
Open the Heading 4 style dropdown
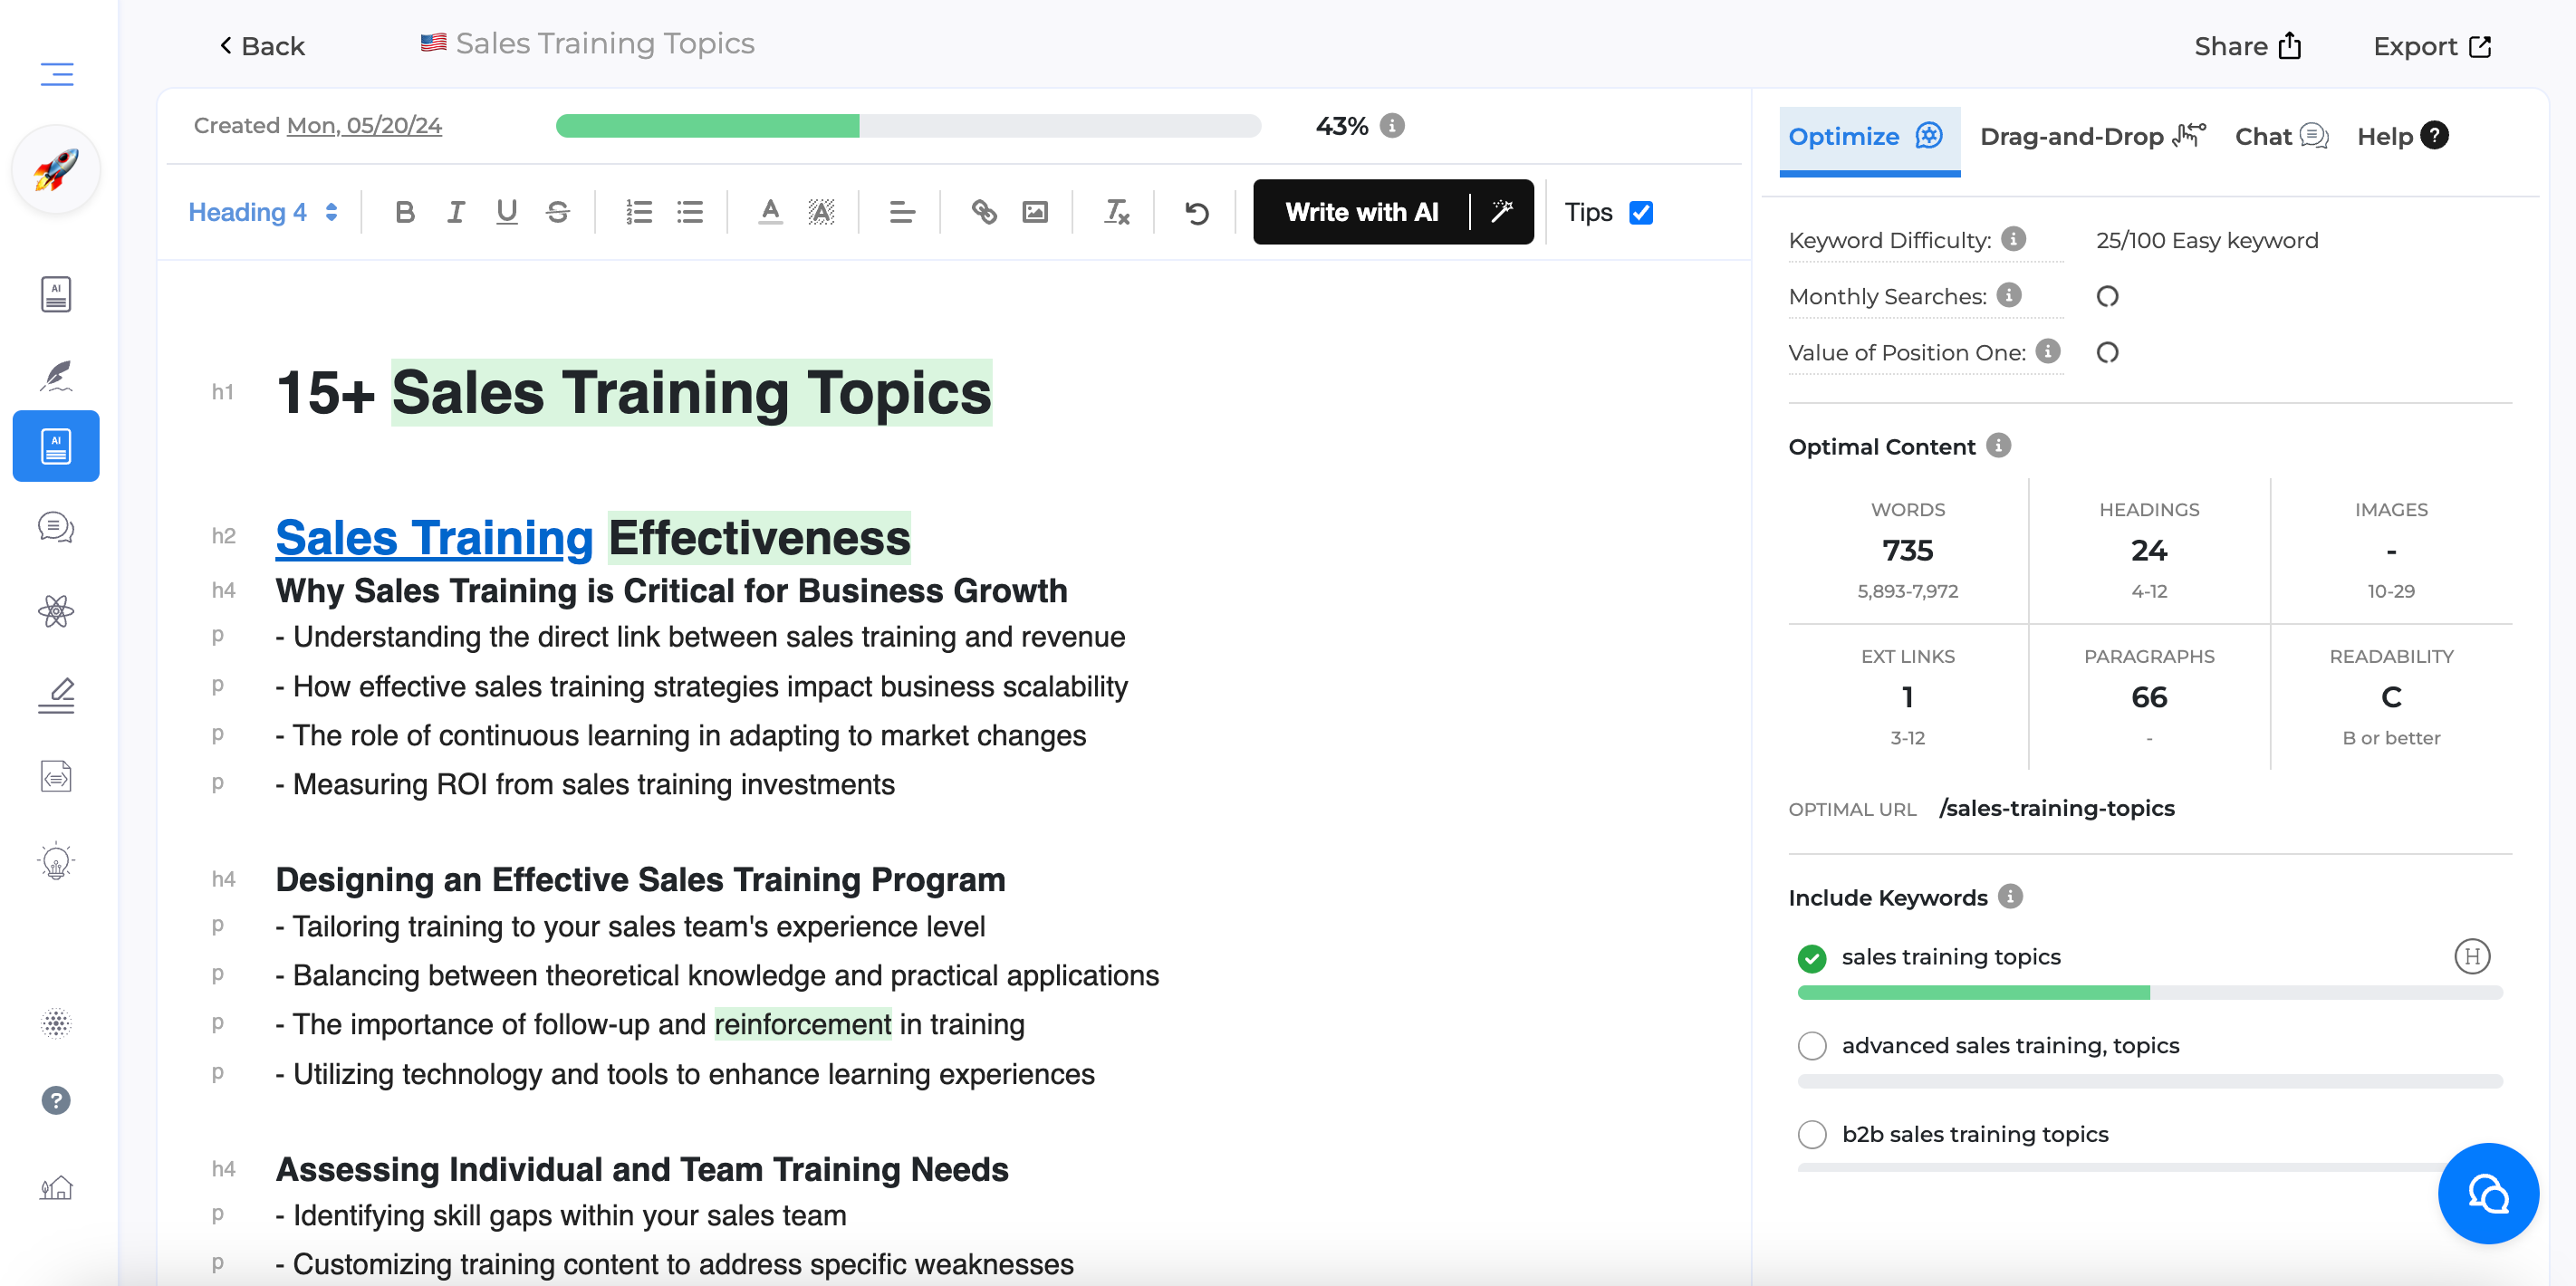262,212
